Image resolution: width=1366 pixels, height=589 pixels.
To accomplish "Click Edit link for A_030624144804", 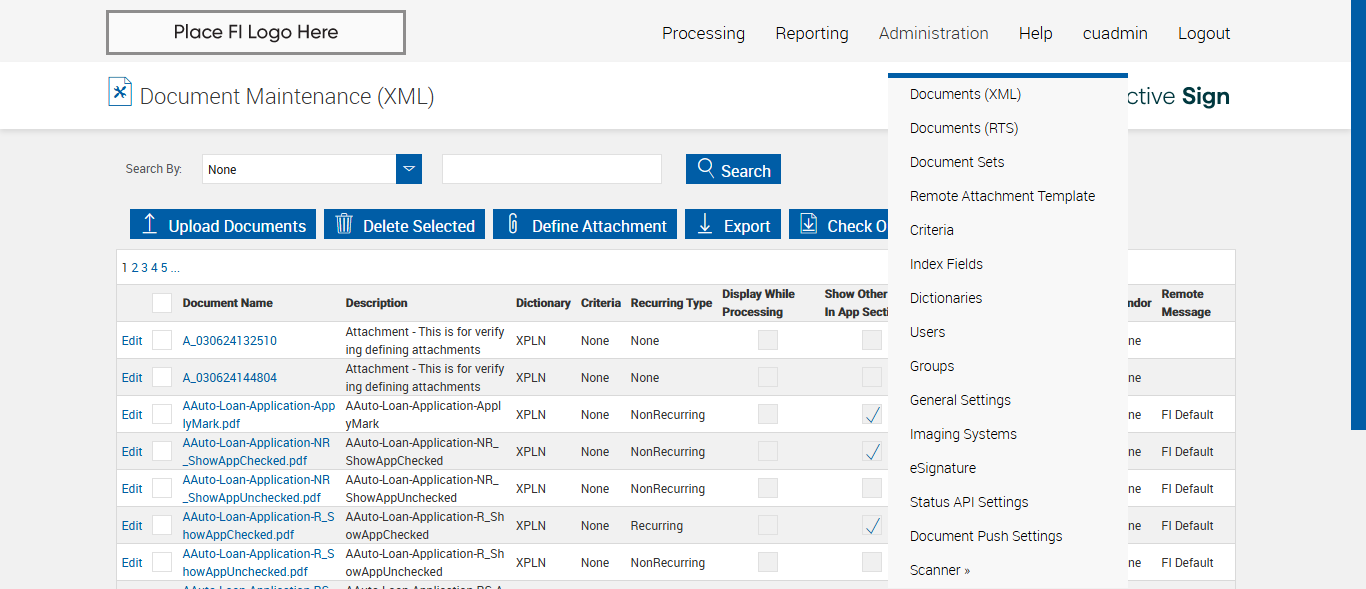I will click(x=132, y=378).
